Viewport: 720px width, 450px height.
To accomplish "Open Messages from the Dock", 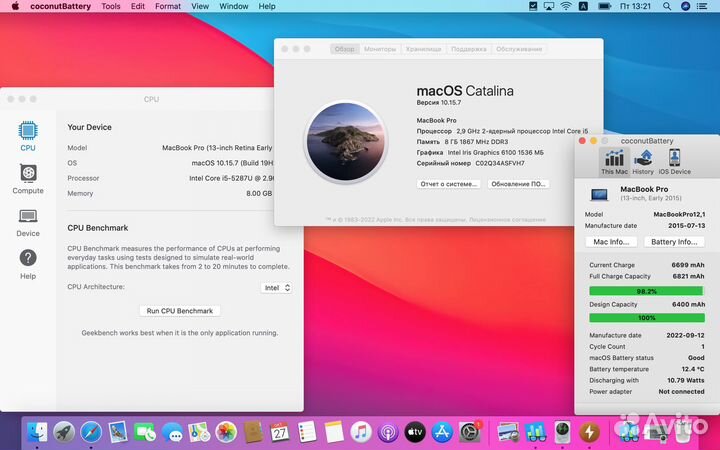I will (x=172, y=432).
